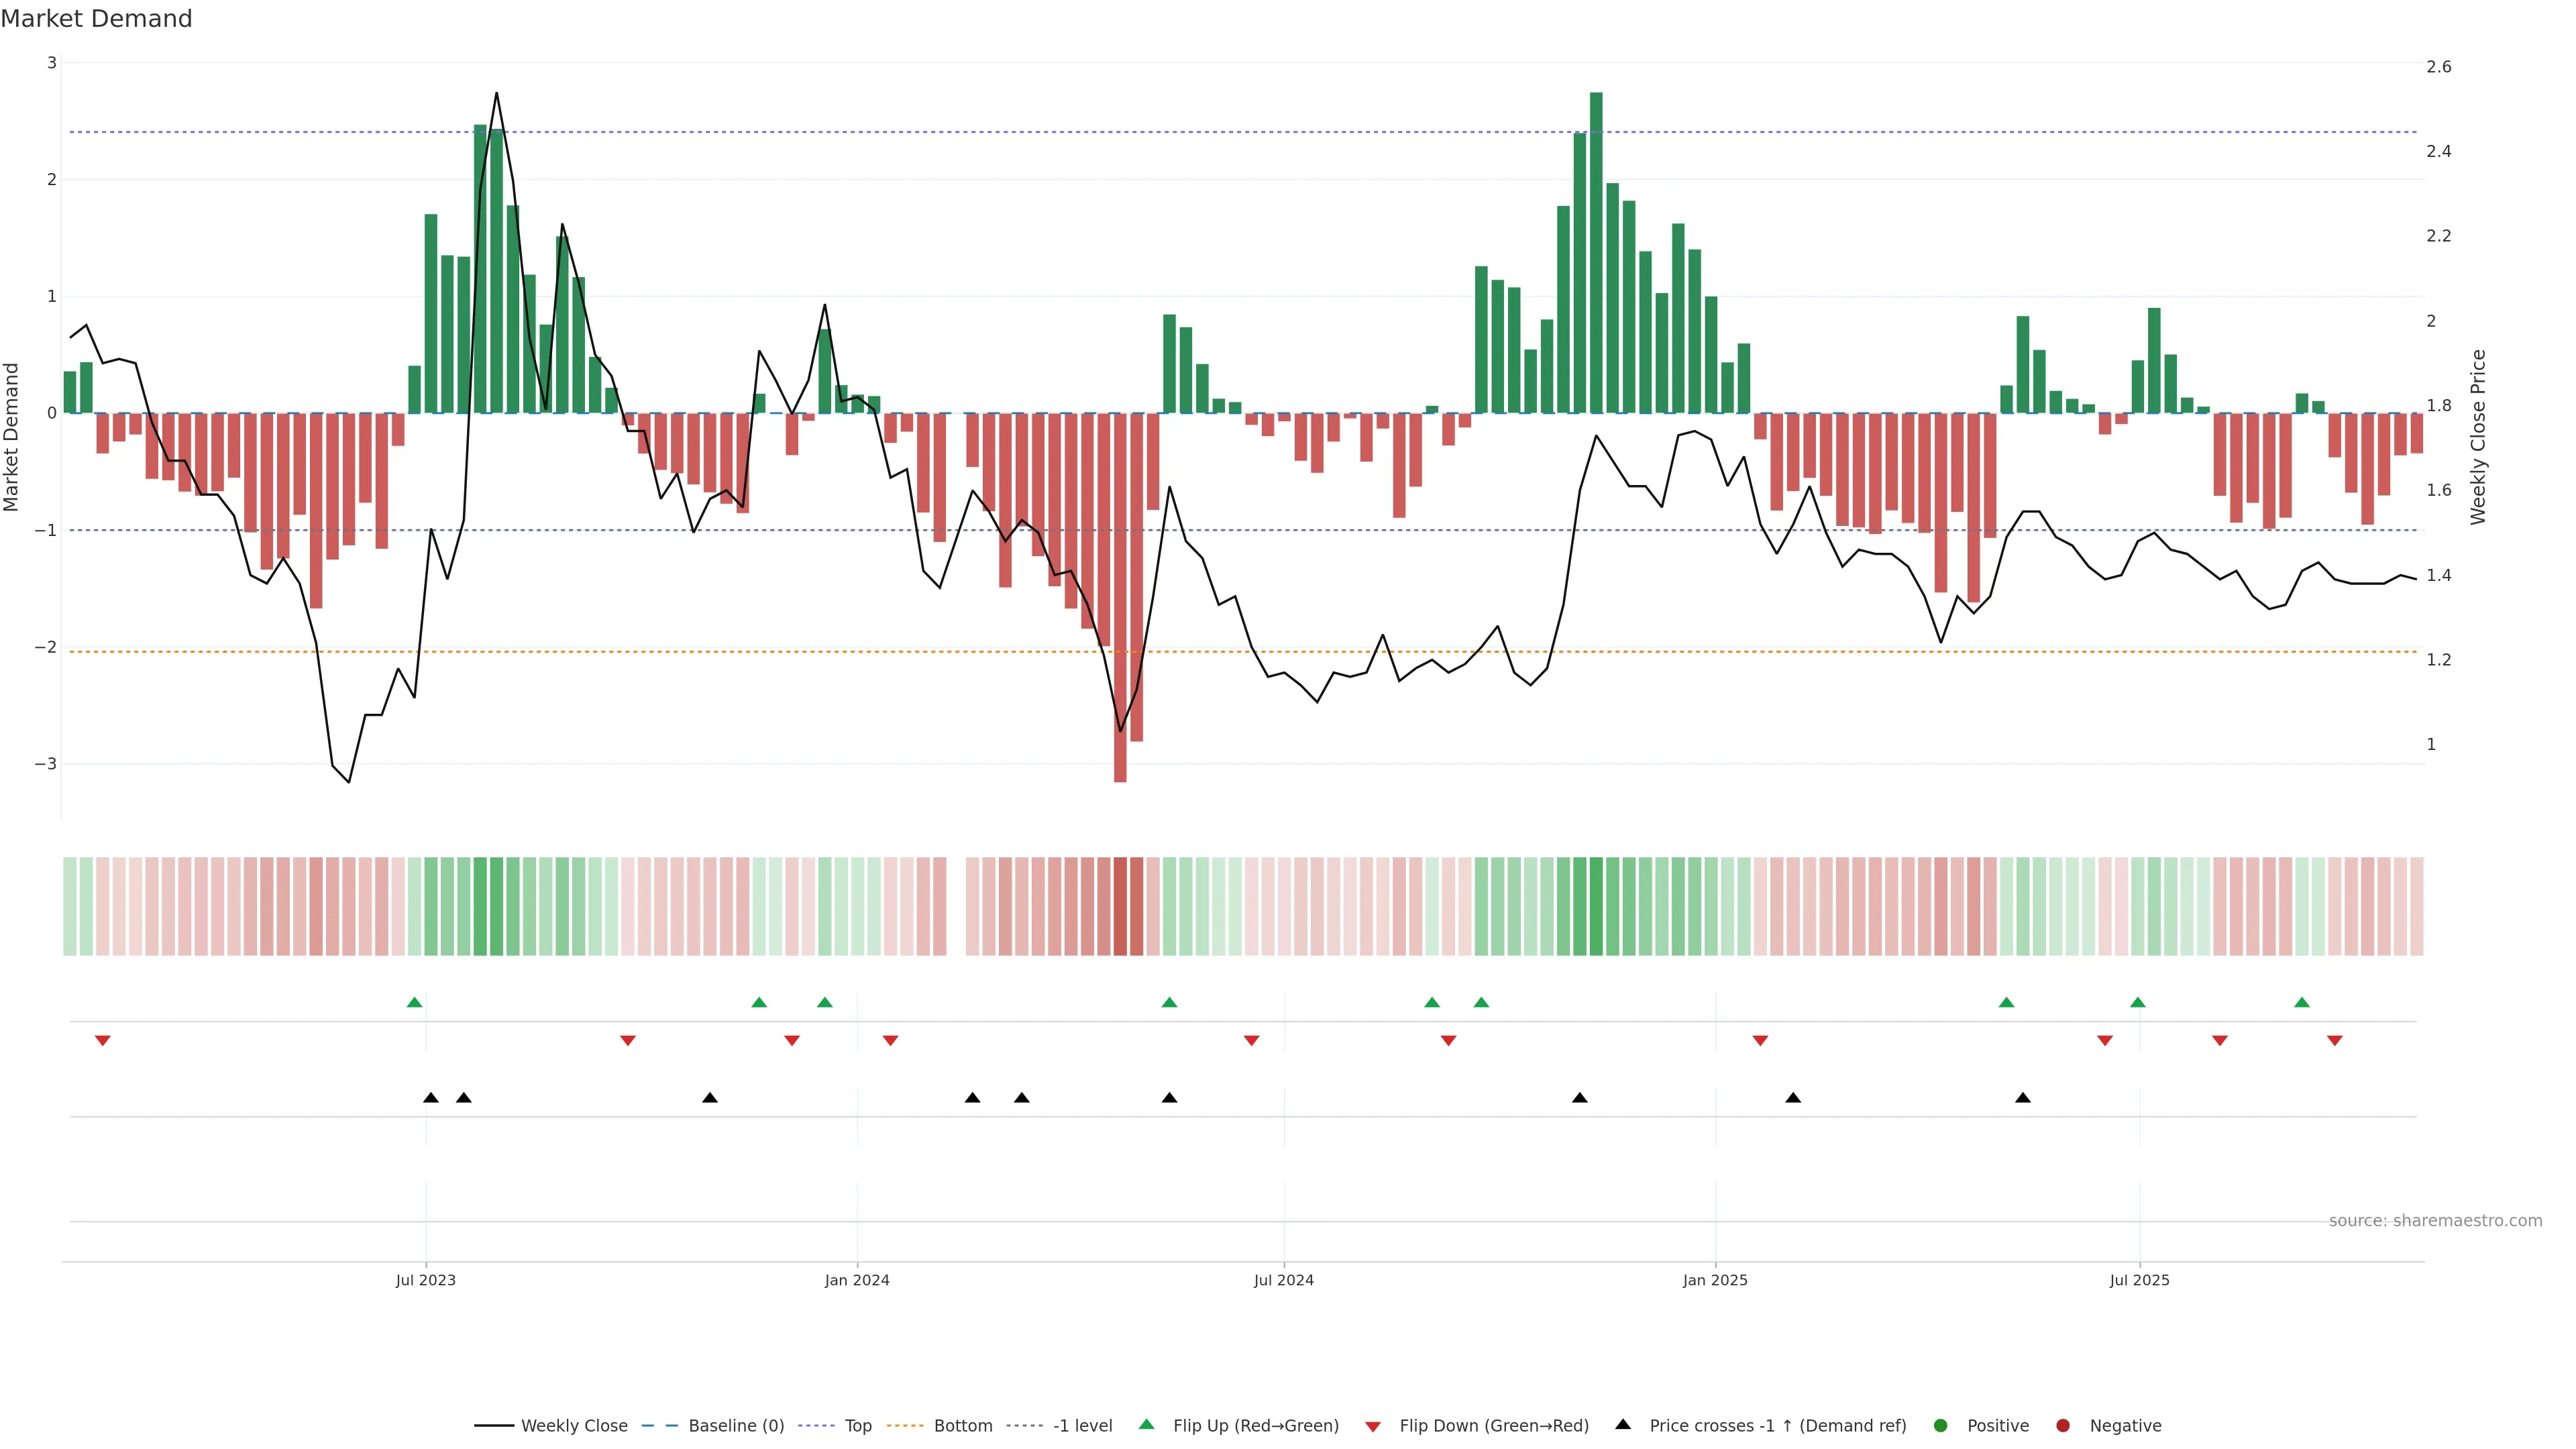The height and width of the screenshot is (1449, 2576).
Task: Click Price crosses -1 black triangle legend icon
Action: coord(1623,1425)
